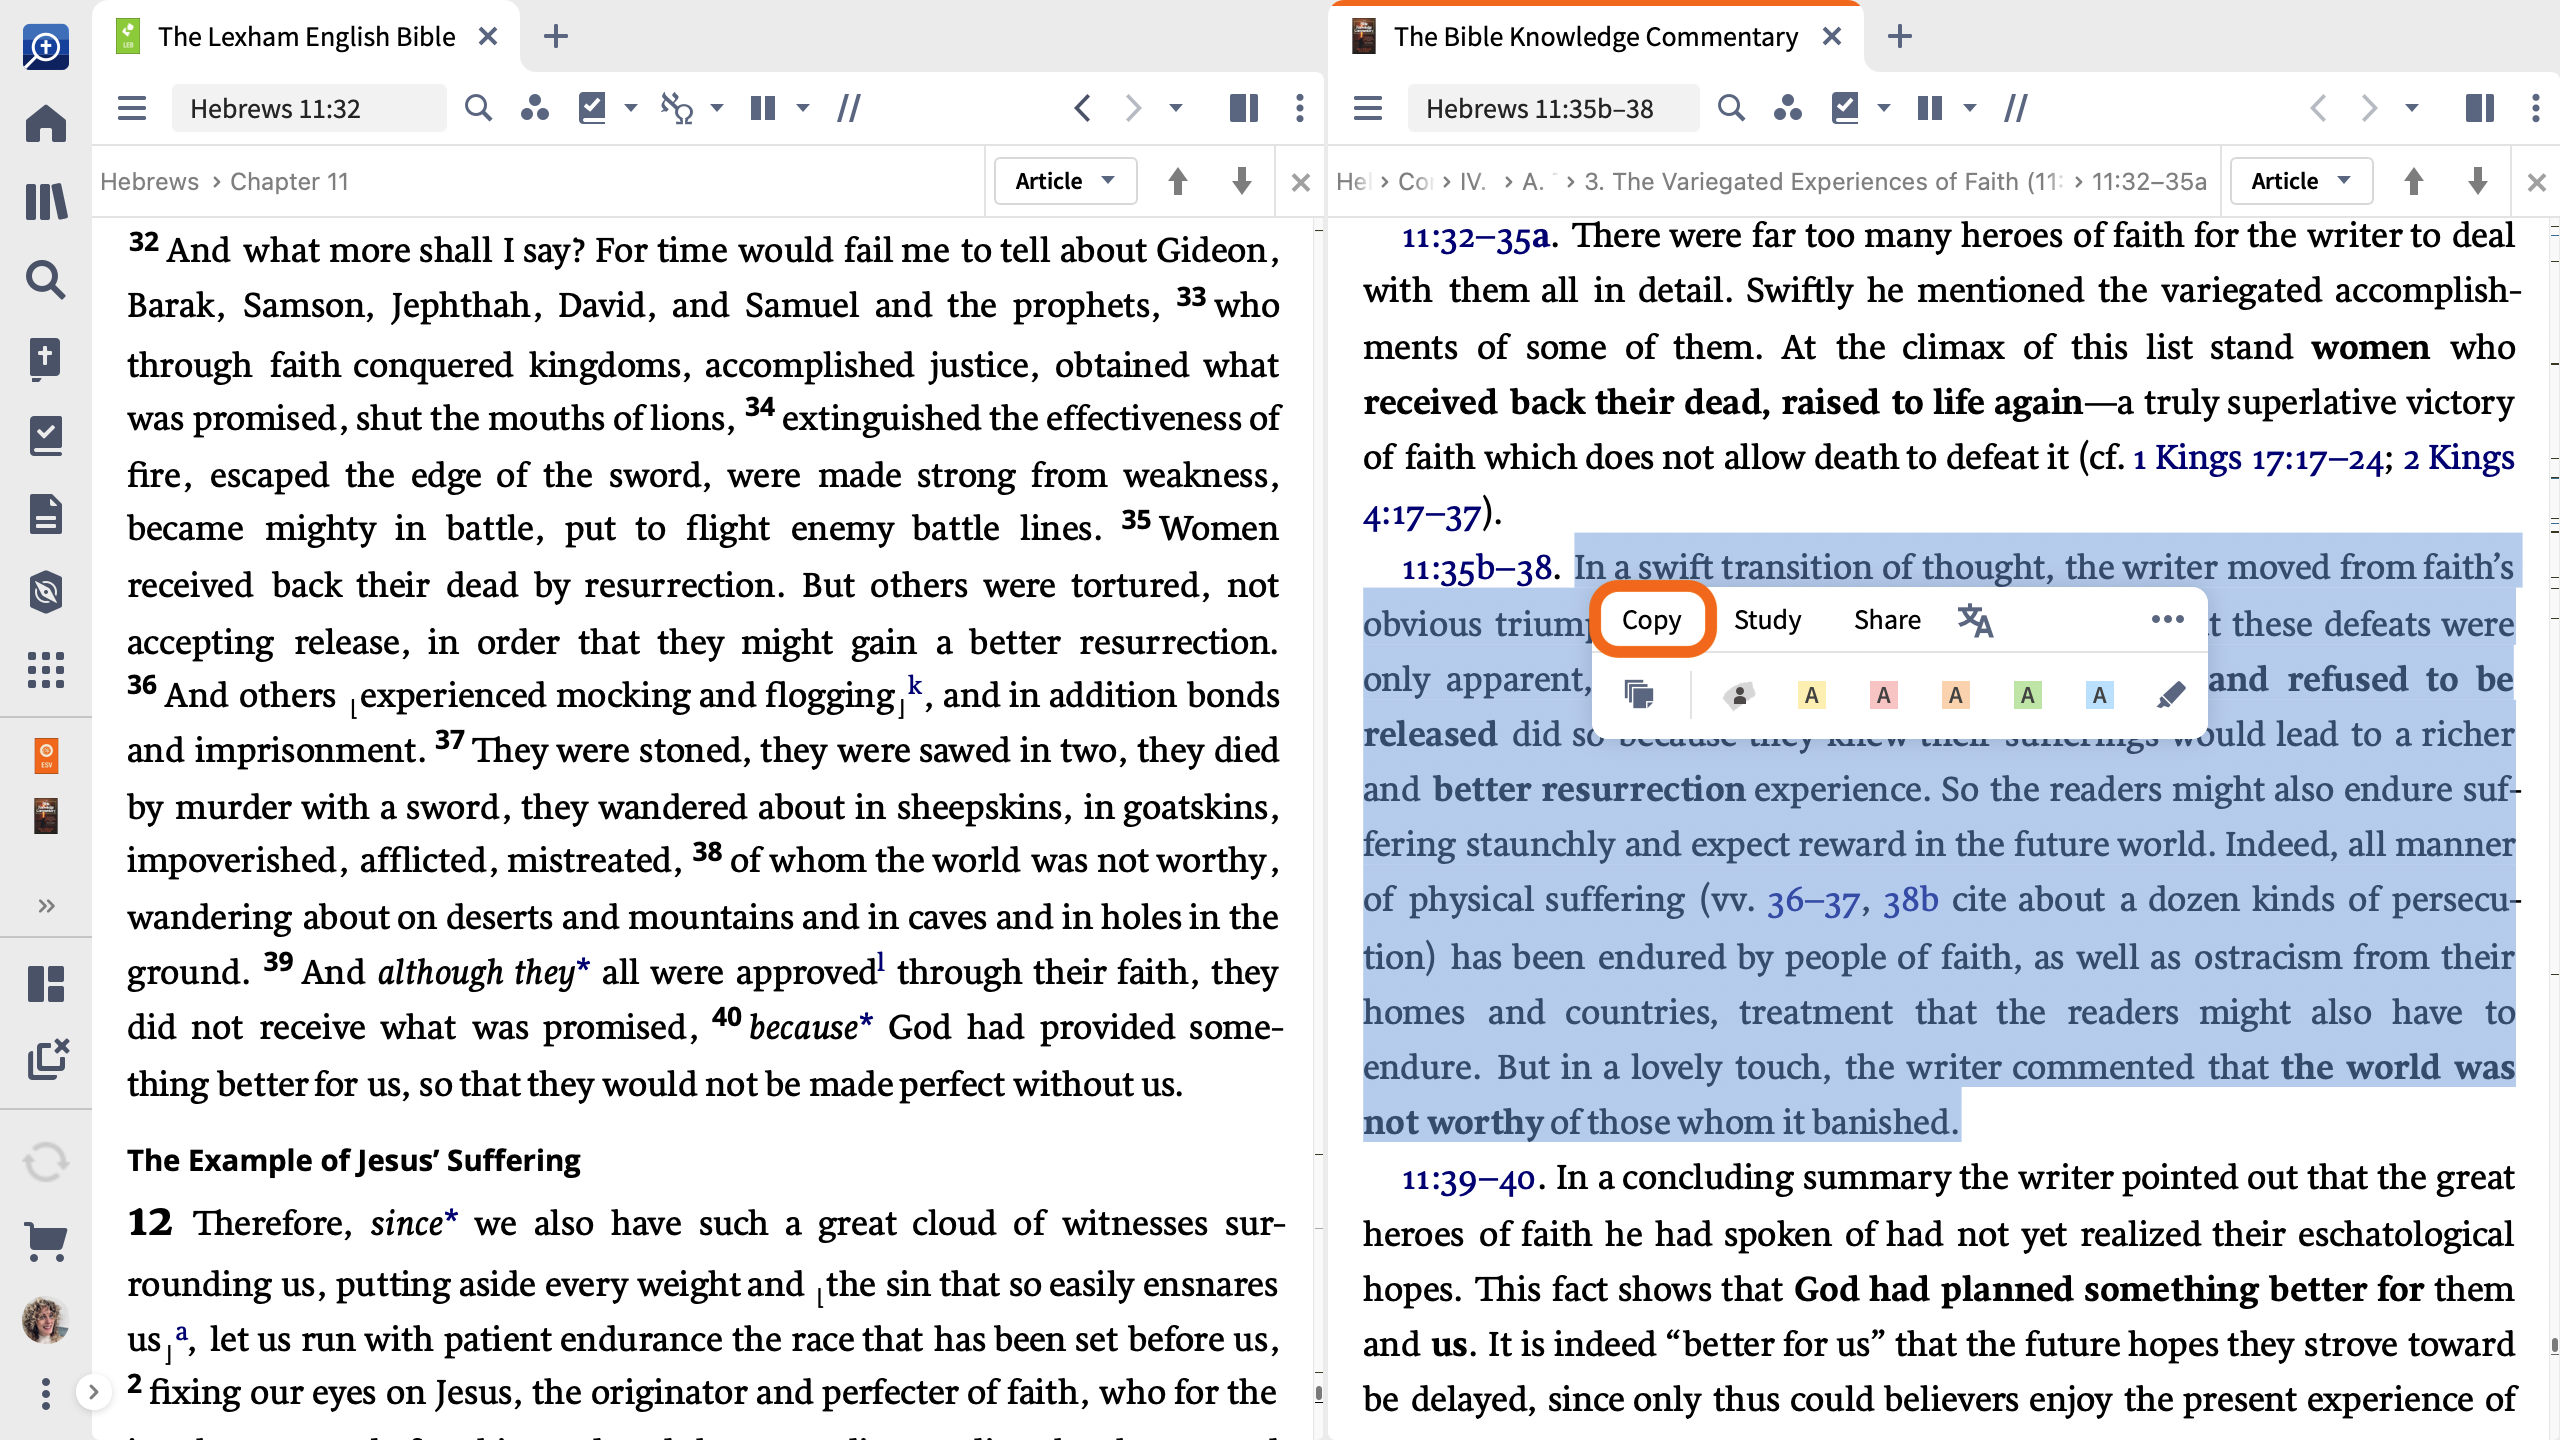This screenshot has height=1440, width=2560.
Task: Add a new tab beside the Commentary tab
Action: [1900, 37]
